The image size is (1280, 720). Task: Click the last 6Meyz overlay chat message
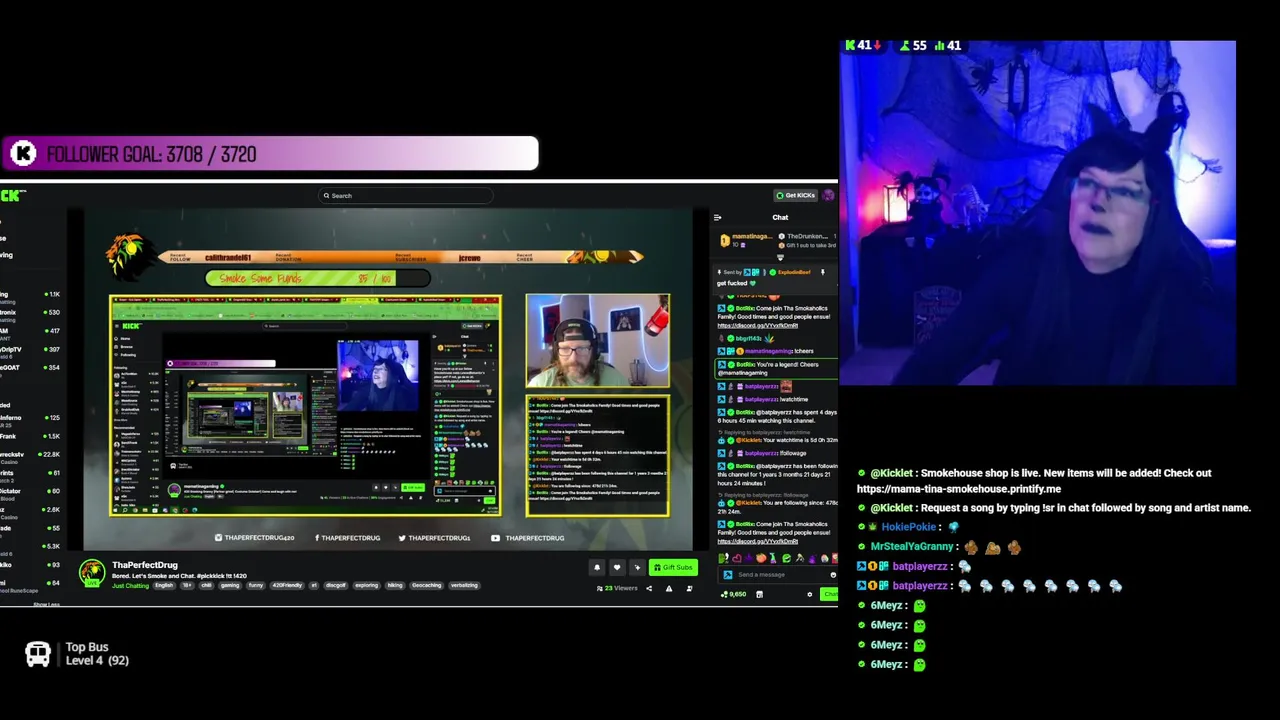pyautogui.click(x=892, y=664)
